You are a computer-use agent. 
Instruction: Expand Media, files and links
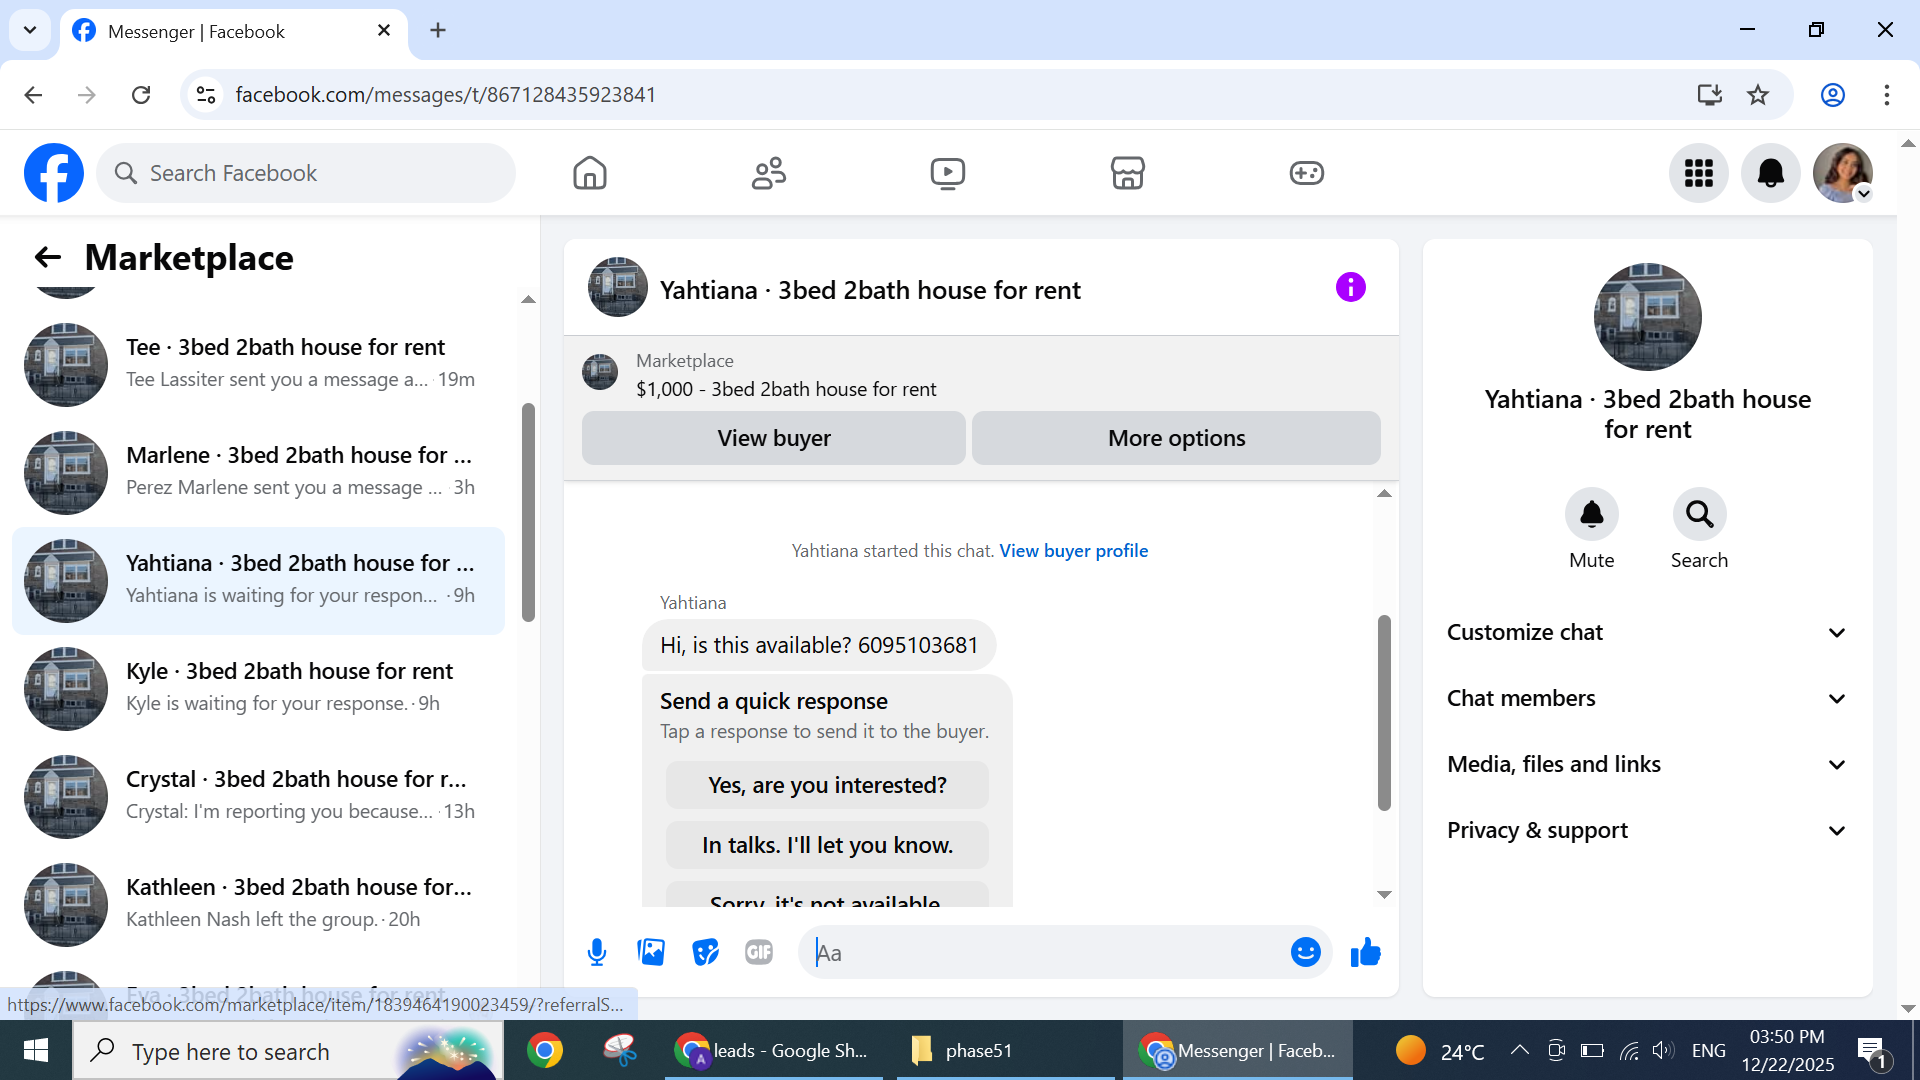(1647, 765)
